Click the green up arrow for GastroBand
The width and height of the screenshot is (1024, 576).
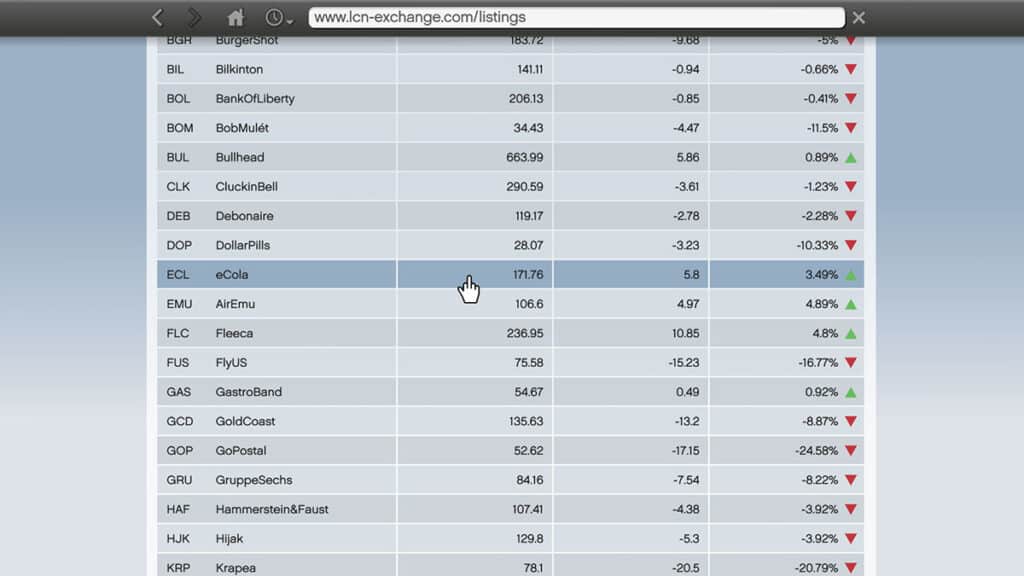851,392
